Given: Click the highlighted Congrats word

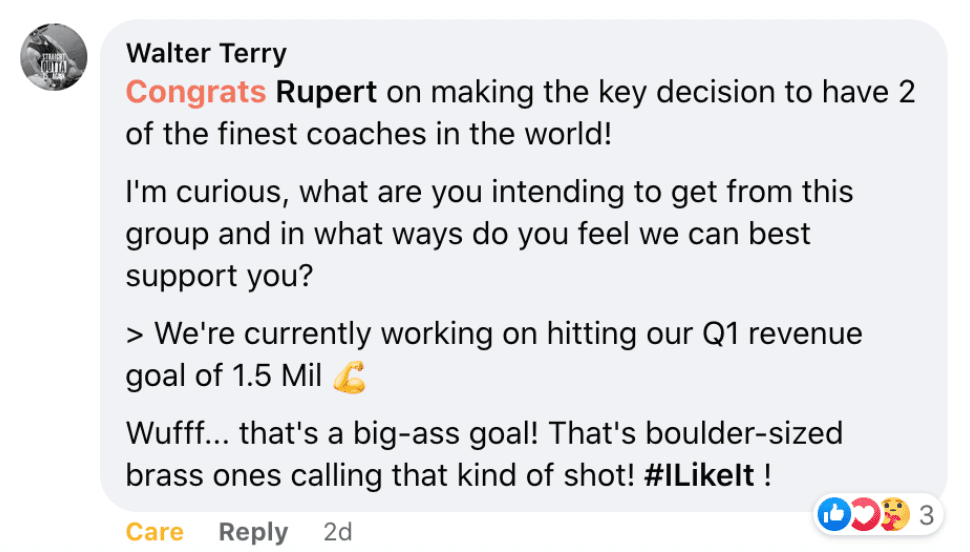Looking at the screenshot, I should [x=196, y=92].
